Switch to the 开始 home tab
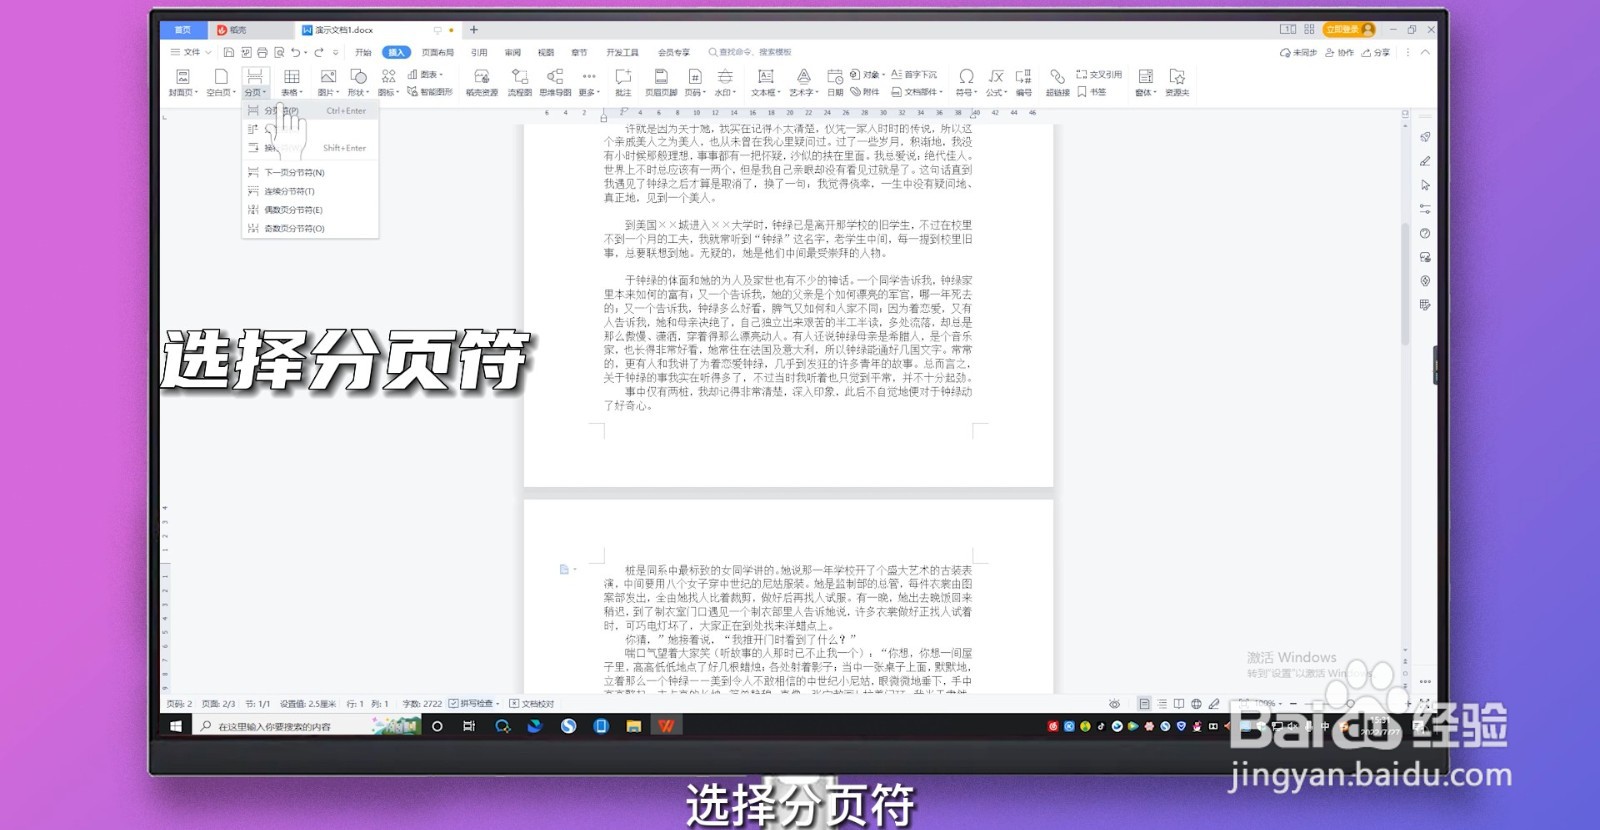The image size is (1600, 830). 363,52
